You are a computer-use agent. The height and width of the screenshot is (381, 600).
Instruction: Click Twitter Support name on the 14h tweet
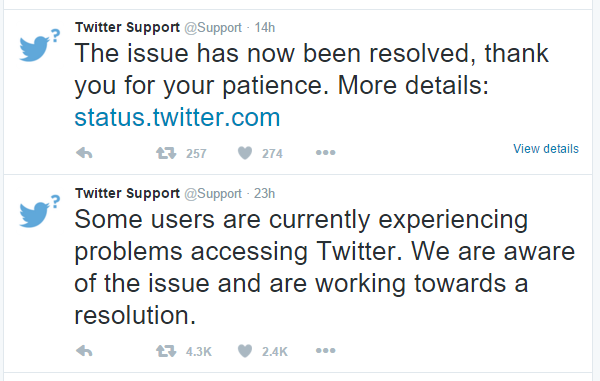(127, 28)
